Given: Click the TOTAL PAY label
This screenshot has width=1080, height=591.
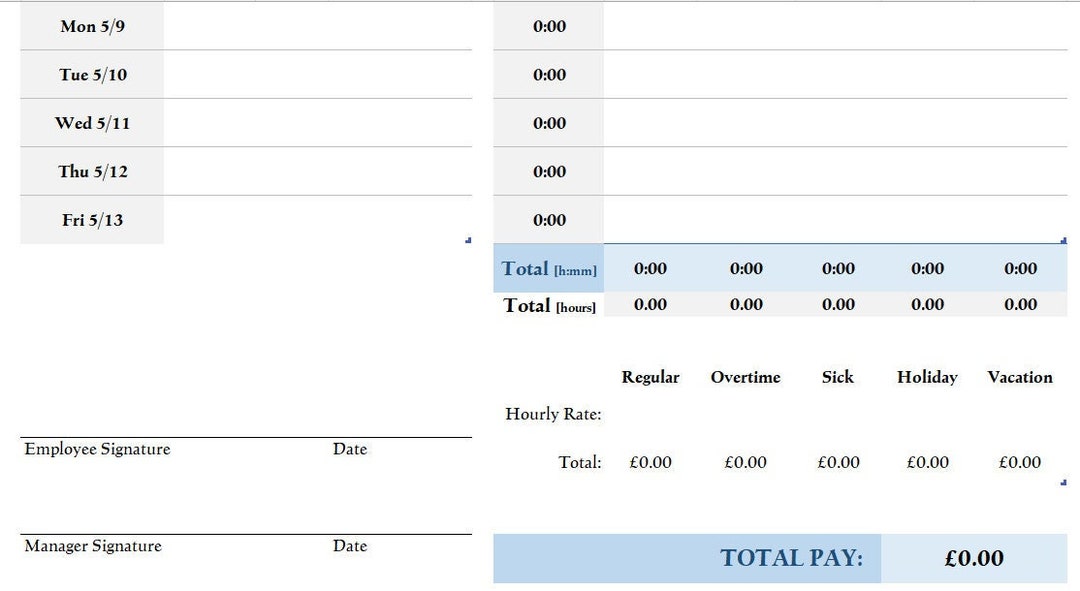Looking at the screenshot, I should click(x=794, y=558).
